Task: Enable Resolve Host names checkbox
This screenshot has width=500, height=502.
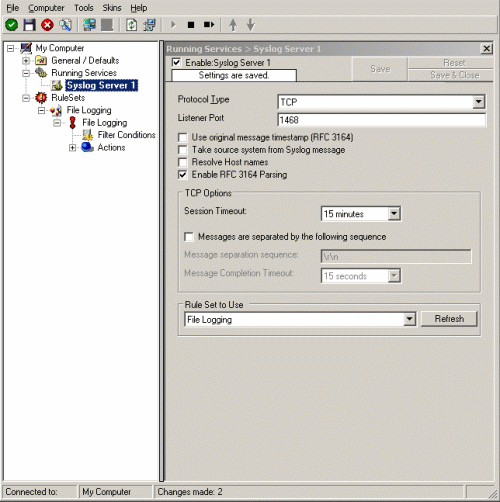Action: click(183, 162)
